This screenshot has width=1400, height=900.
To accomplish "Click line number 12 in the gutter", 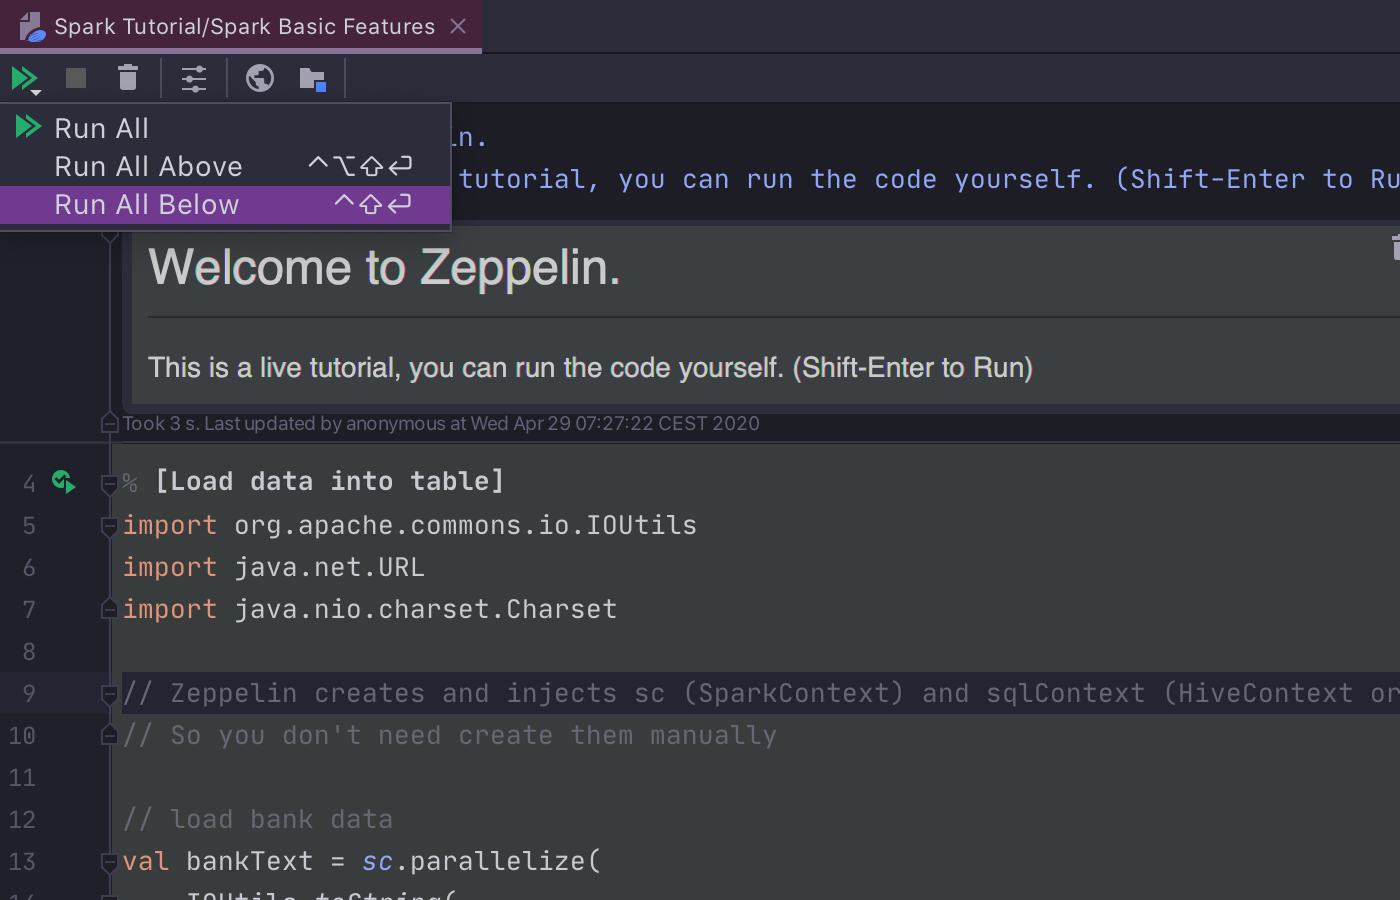I will click(22, 820).
